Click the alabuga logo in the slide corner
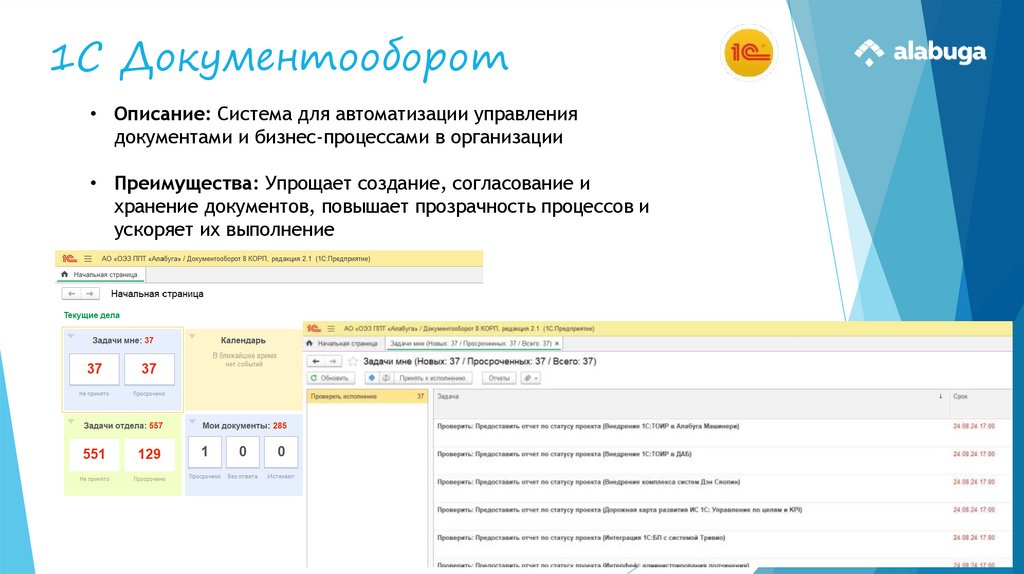The width and height of the screenshot is (1024, 574). [x=921, y=52]
